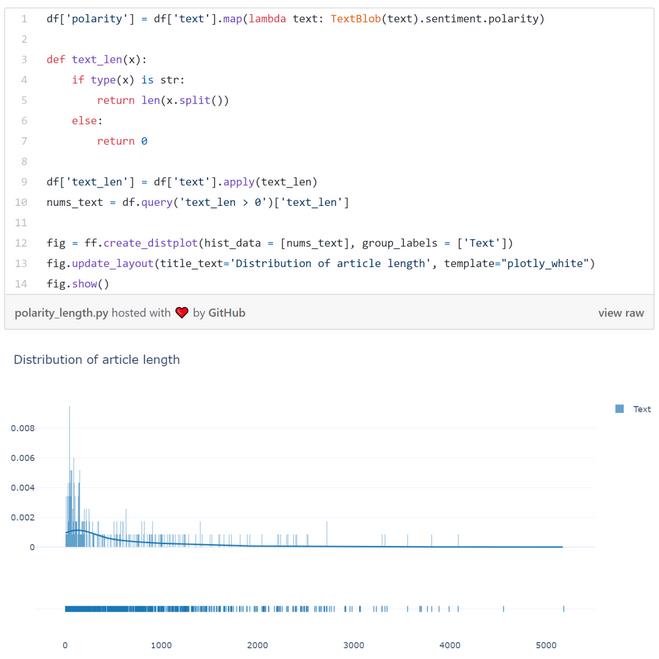This screenshot has height=659, width=659.
Task: Click the "Distribution of article length" chart title
Action: click(x=97, y=359)
